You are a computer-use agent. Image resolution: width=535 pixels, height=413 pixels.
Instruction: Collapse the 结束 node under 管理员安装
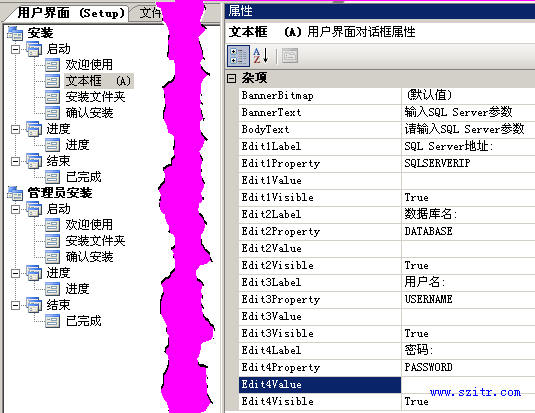point(15,305)
